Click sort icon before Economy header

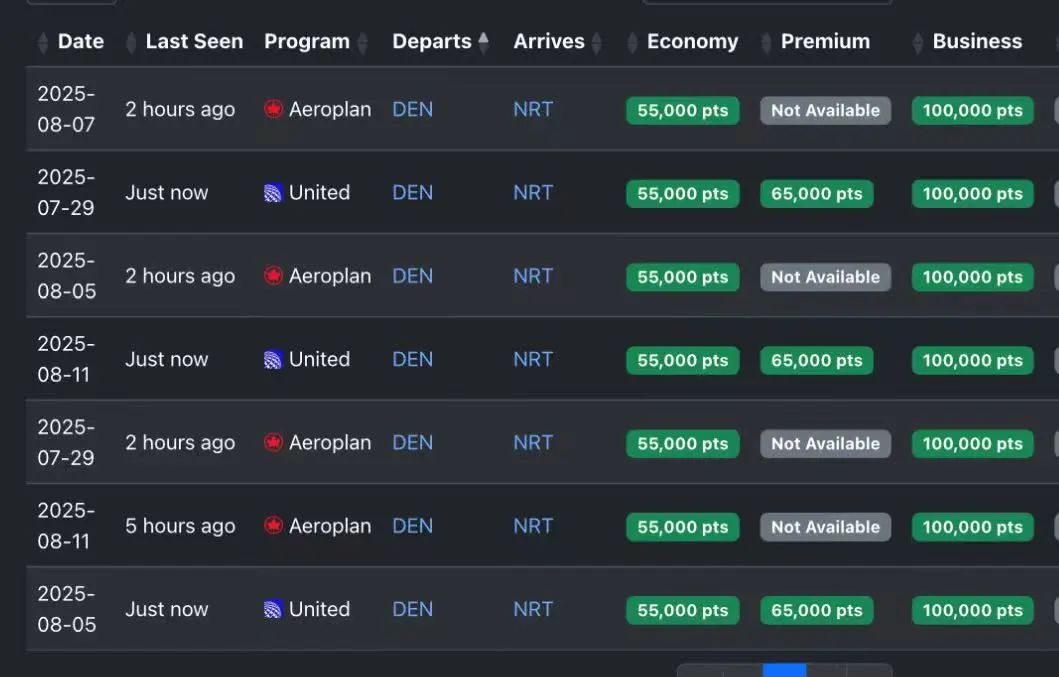tap(632, 42)
